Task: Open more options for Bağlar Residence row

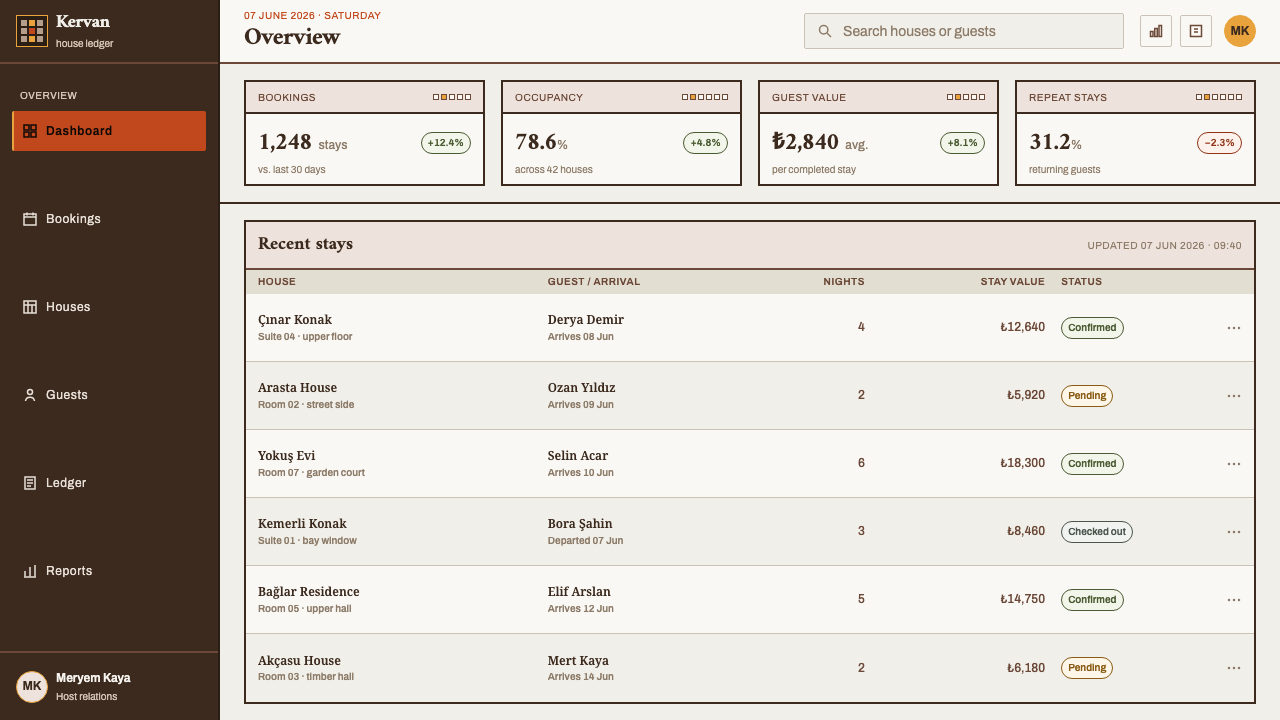Action: 1234,600
